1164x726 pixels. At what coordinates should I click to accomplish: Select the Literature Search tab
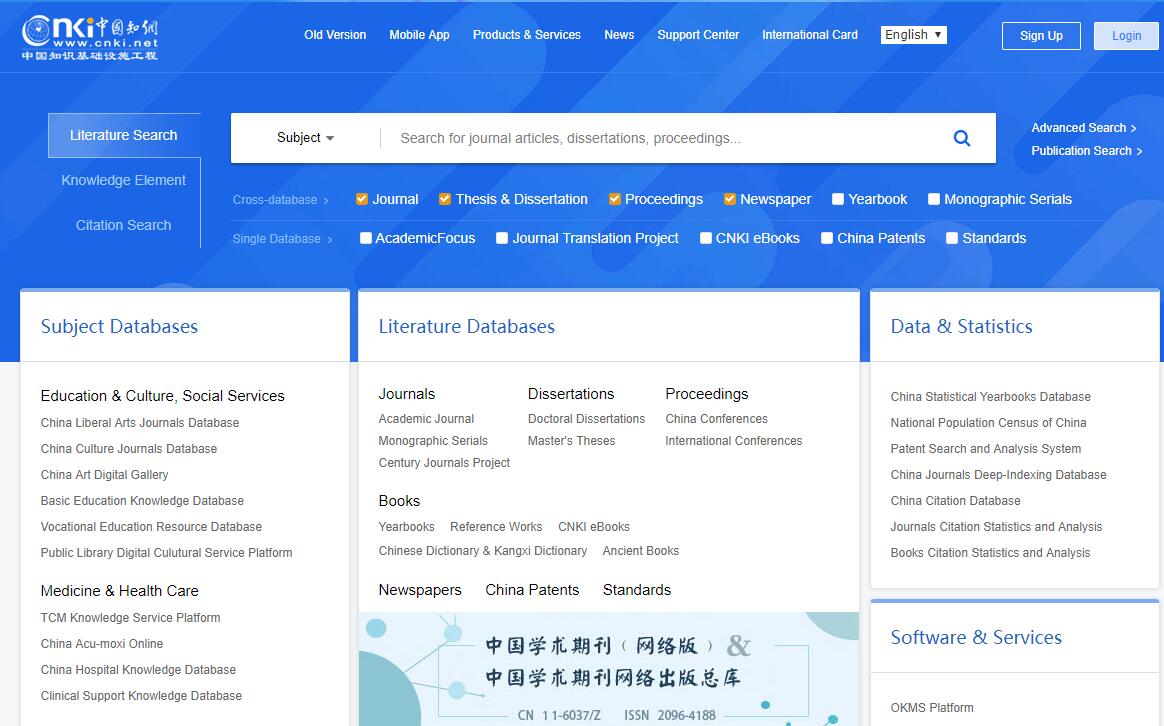click(124, 135)
